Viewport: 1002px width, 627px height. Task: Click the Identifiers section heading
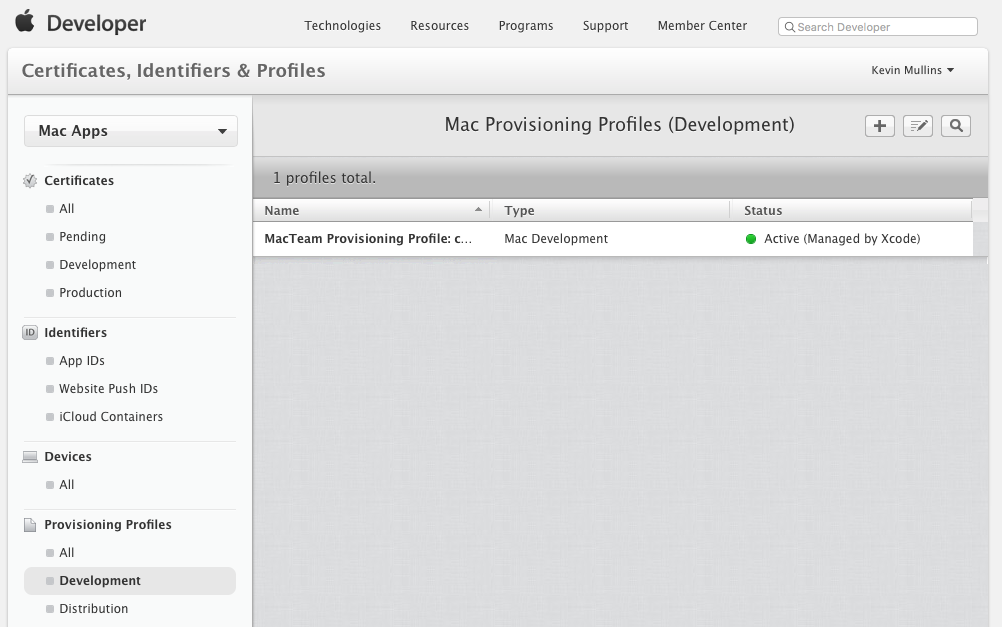(75, 332)
